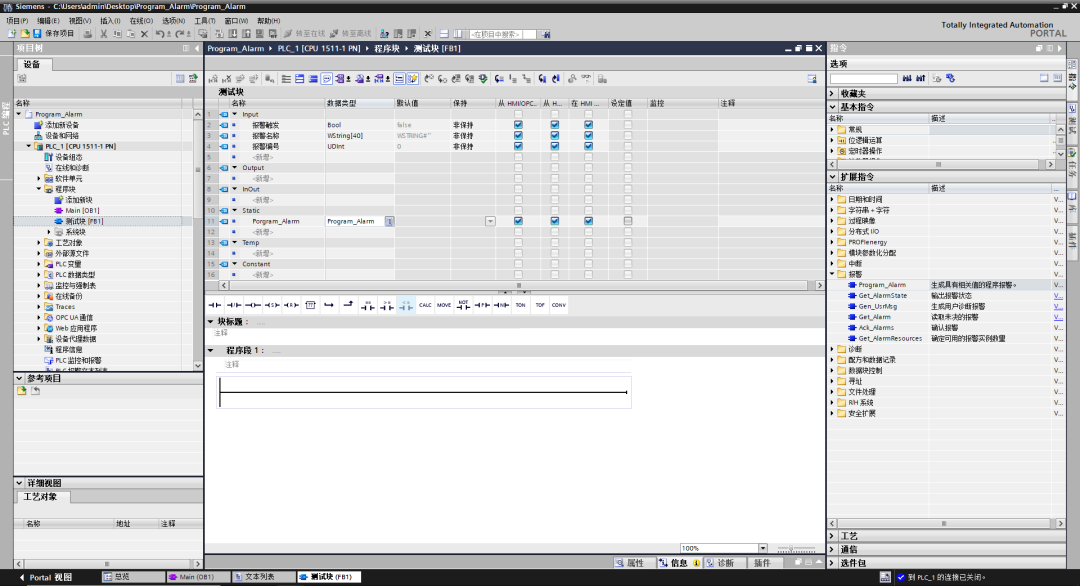
Task: Collapse 程序段 1 network
Action: tap(211, 350)
